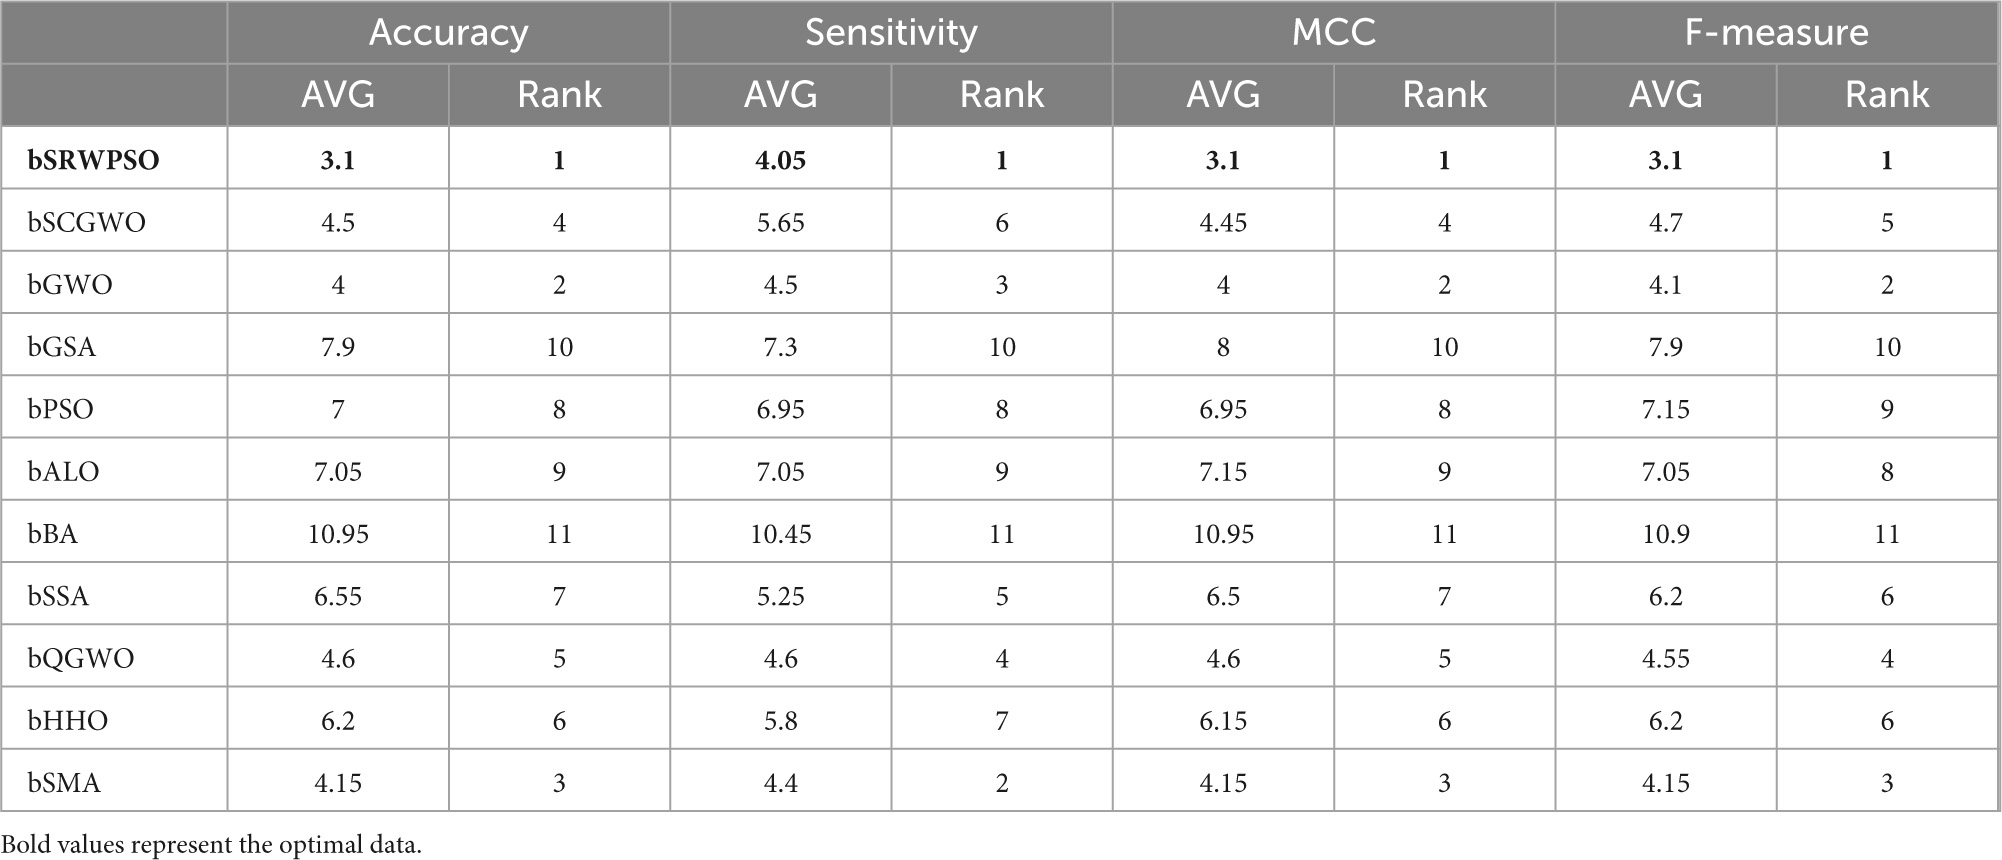Select the bQGWO row label
The width and height of the screenshot is (2002, 860).
(81, 659)
